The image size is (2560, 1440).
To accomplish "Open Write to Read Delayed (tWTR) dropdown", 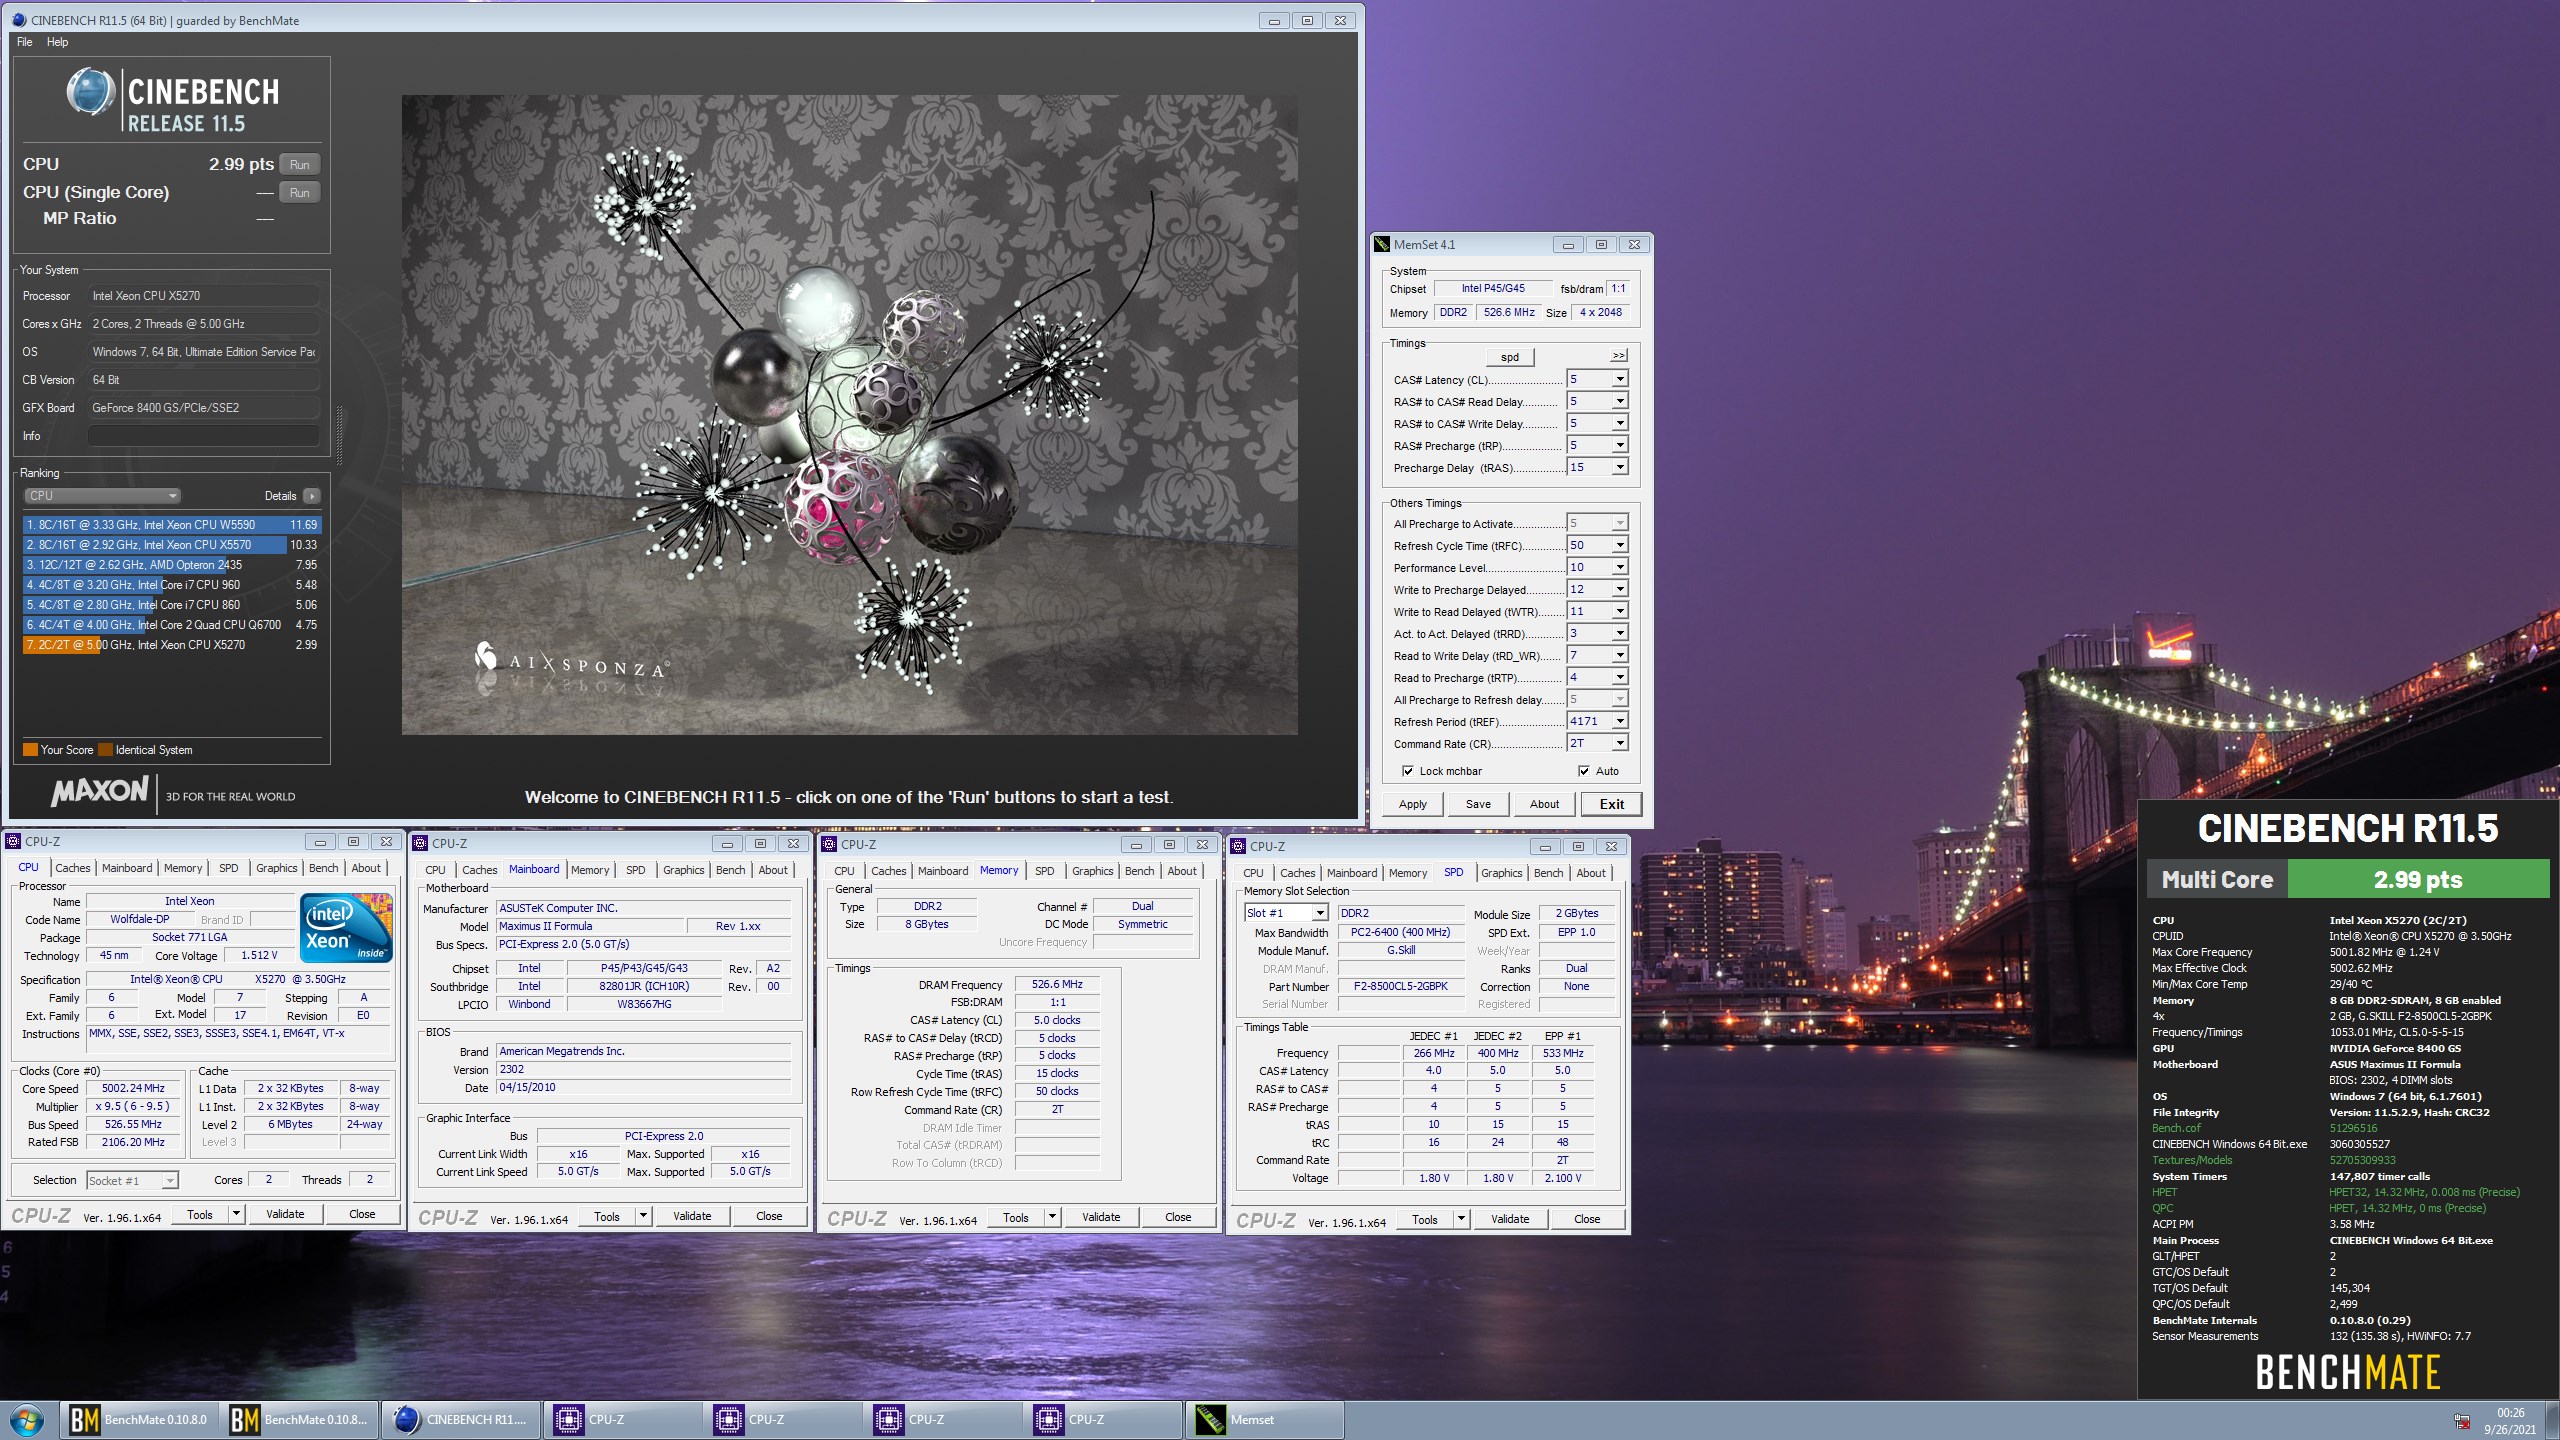I will point(1620,611).
